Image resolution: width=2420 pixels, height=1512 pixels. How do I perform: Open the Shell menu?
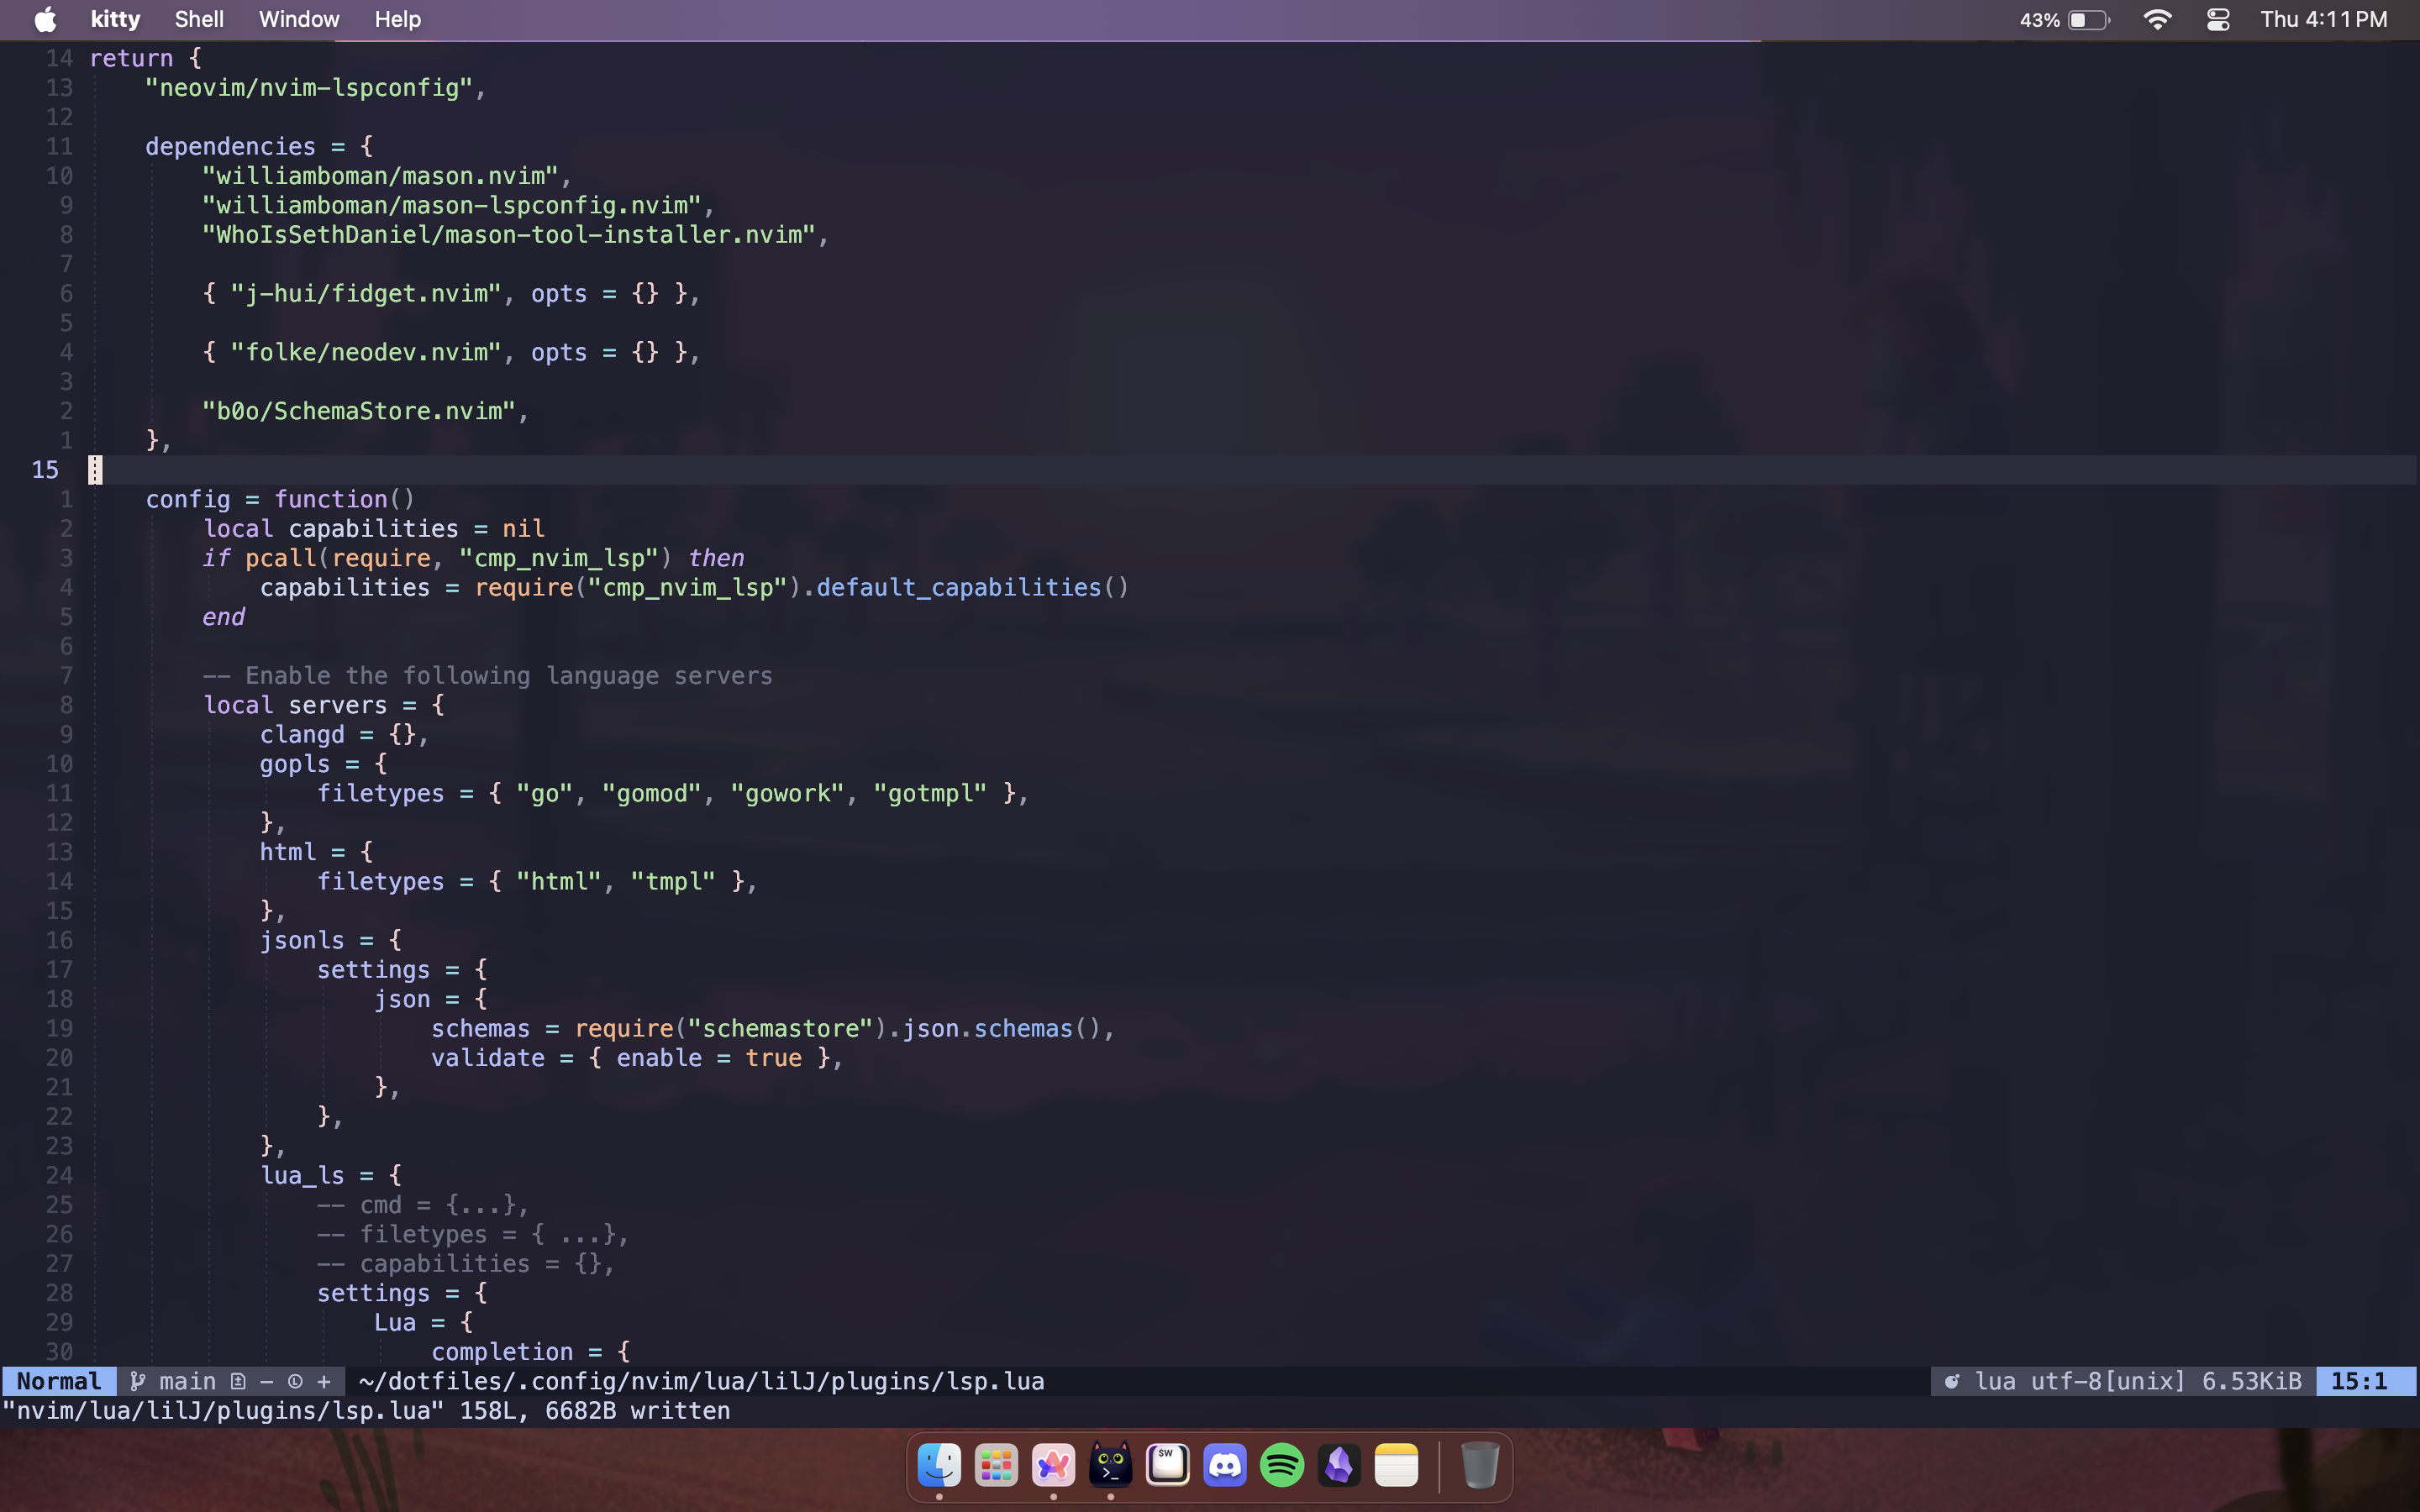(199, 20)
